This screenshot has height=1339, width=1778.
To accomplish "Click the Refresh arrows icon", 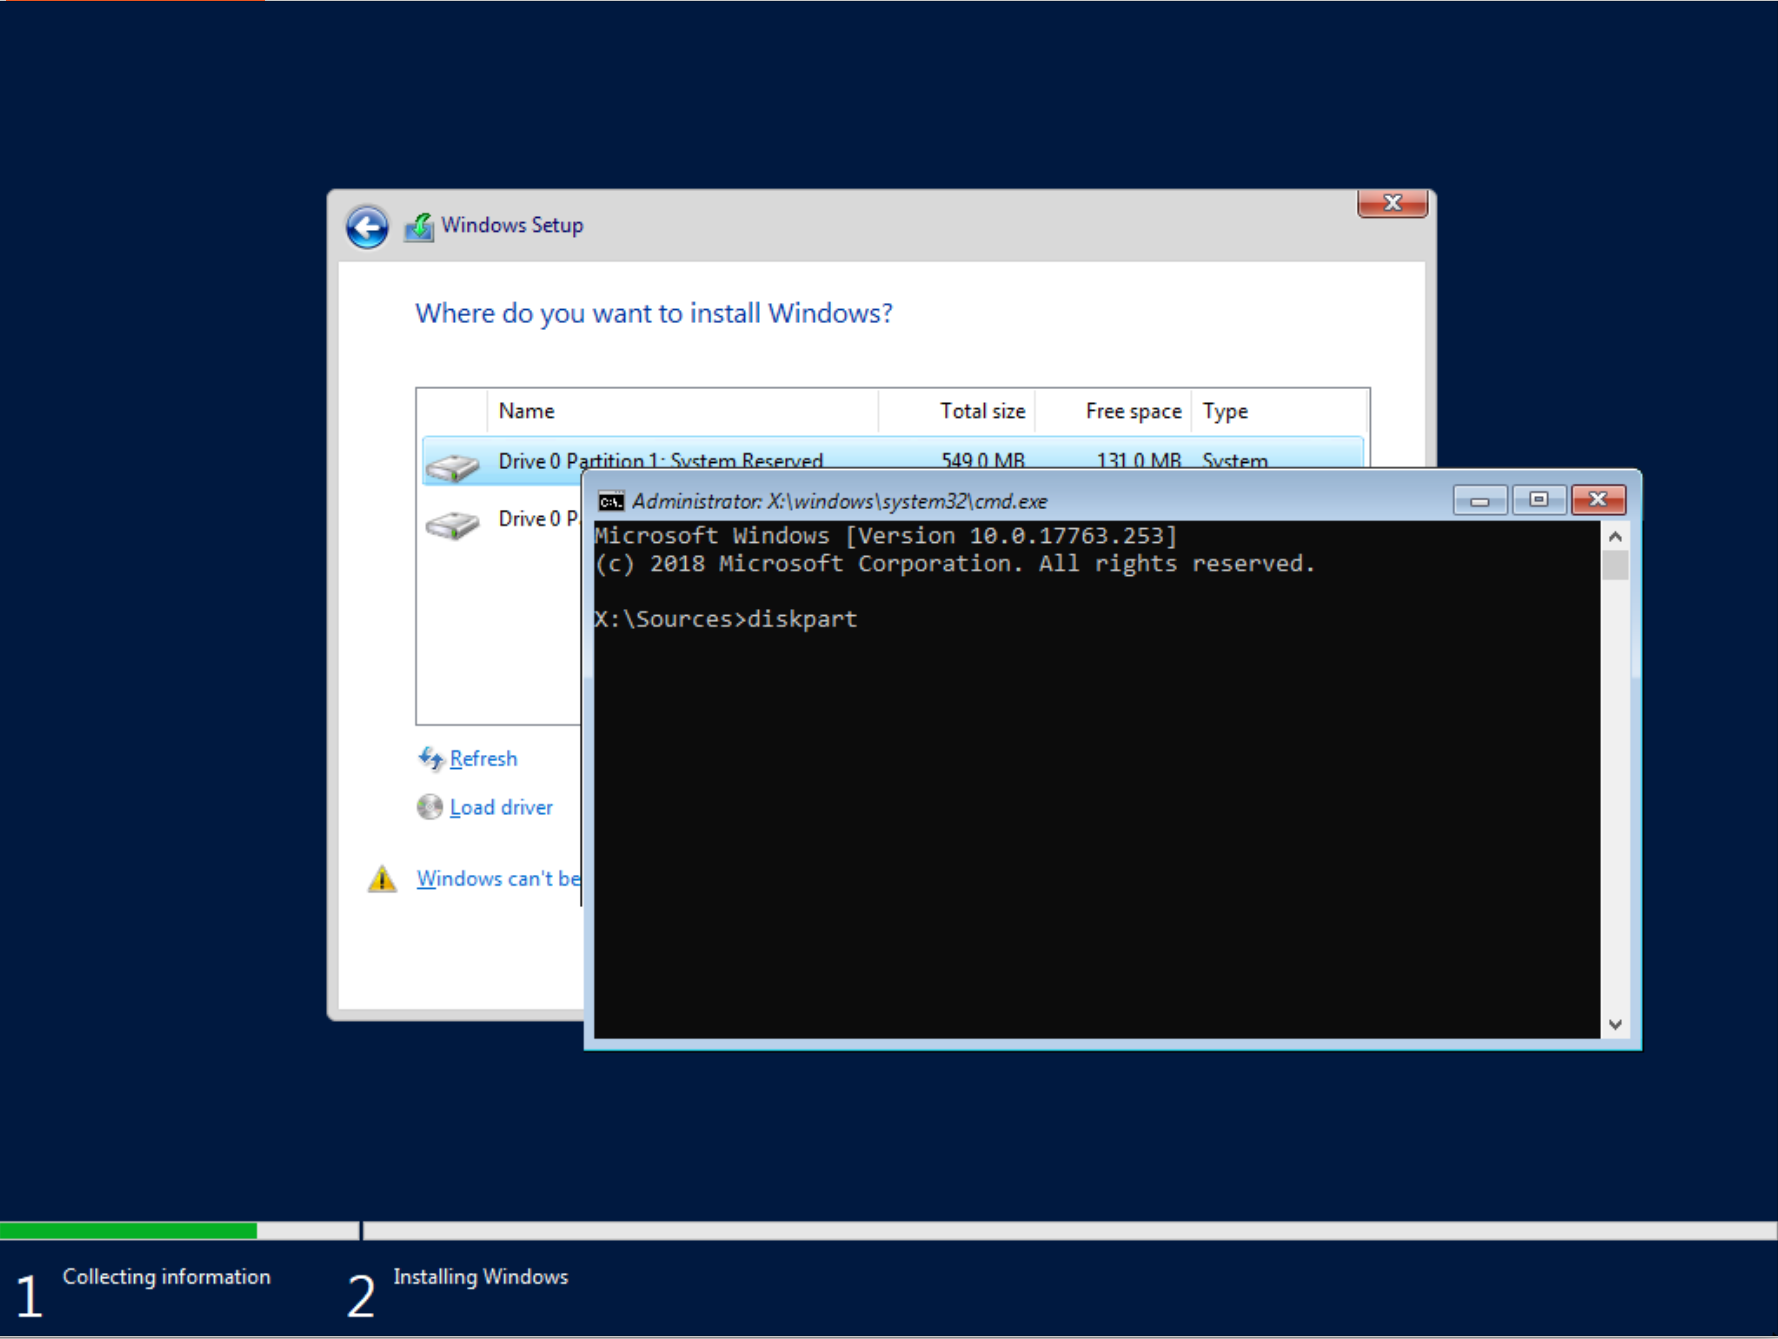I will tap(430, 759).
